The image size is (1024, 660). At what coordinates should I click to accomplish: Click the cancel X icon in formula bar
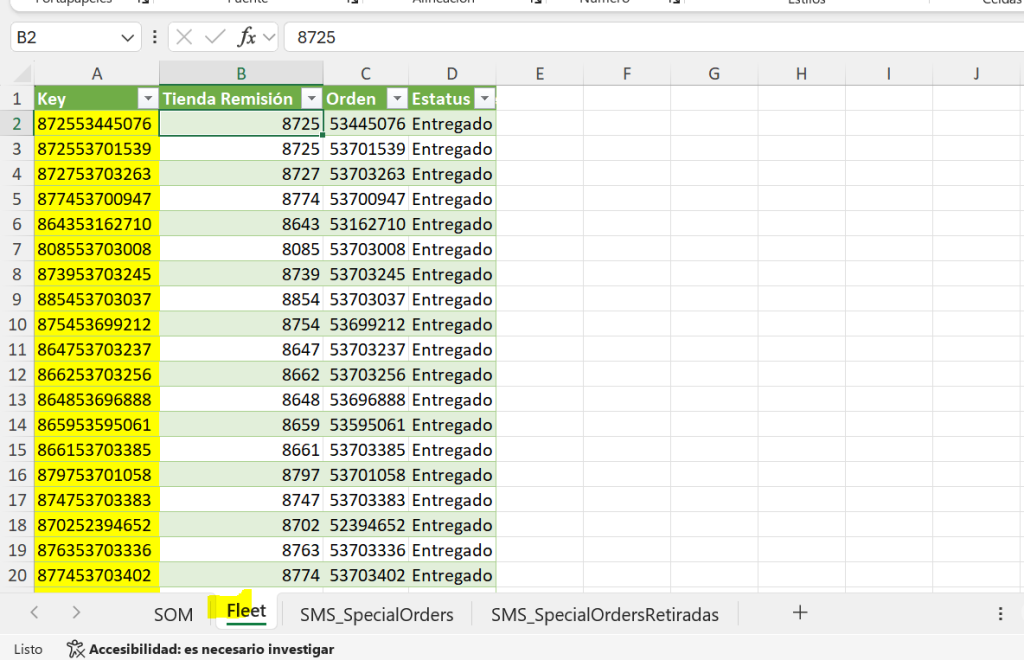click(x=184, y=37)
